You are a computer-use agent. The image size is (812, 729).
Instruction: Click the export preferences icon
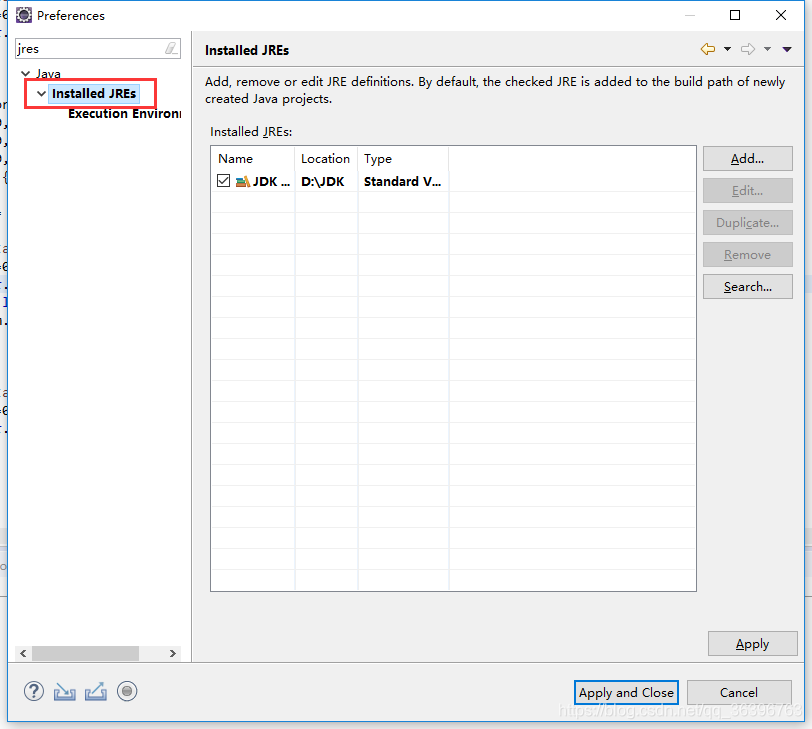pos(96,692)
